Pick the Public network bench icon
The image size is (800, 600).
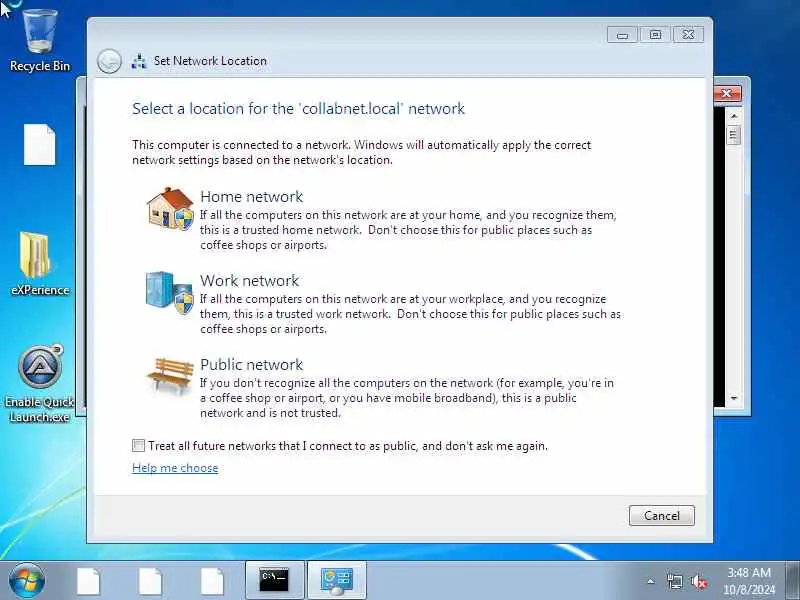pyautogui.click(x=170, y=376)
